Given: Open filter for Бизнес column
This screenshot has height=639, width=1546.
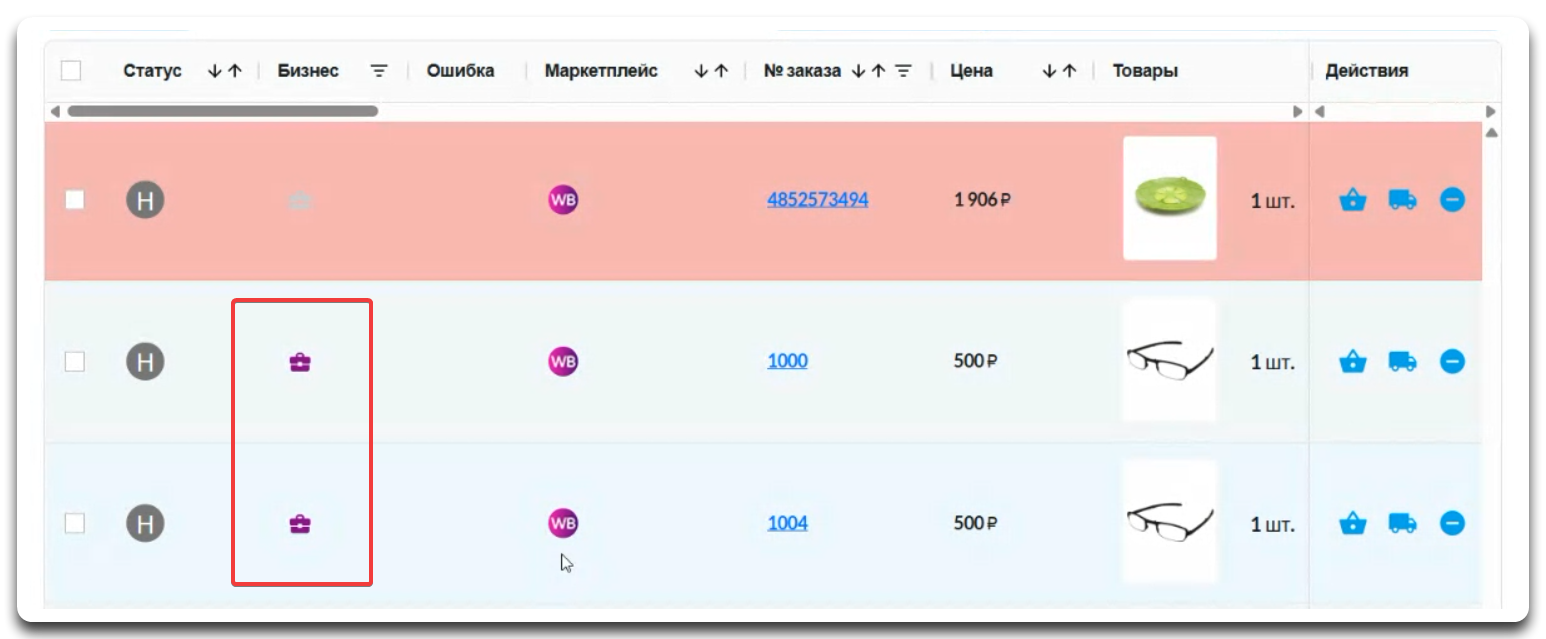Looking at the screenshot, I should (x=379, y=71).
